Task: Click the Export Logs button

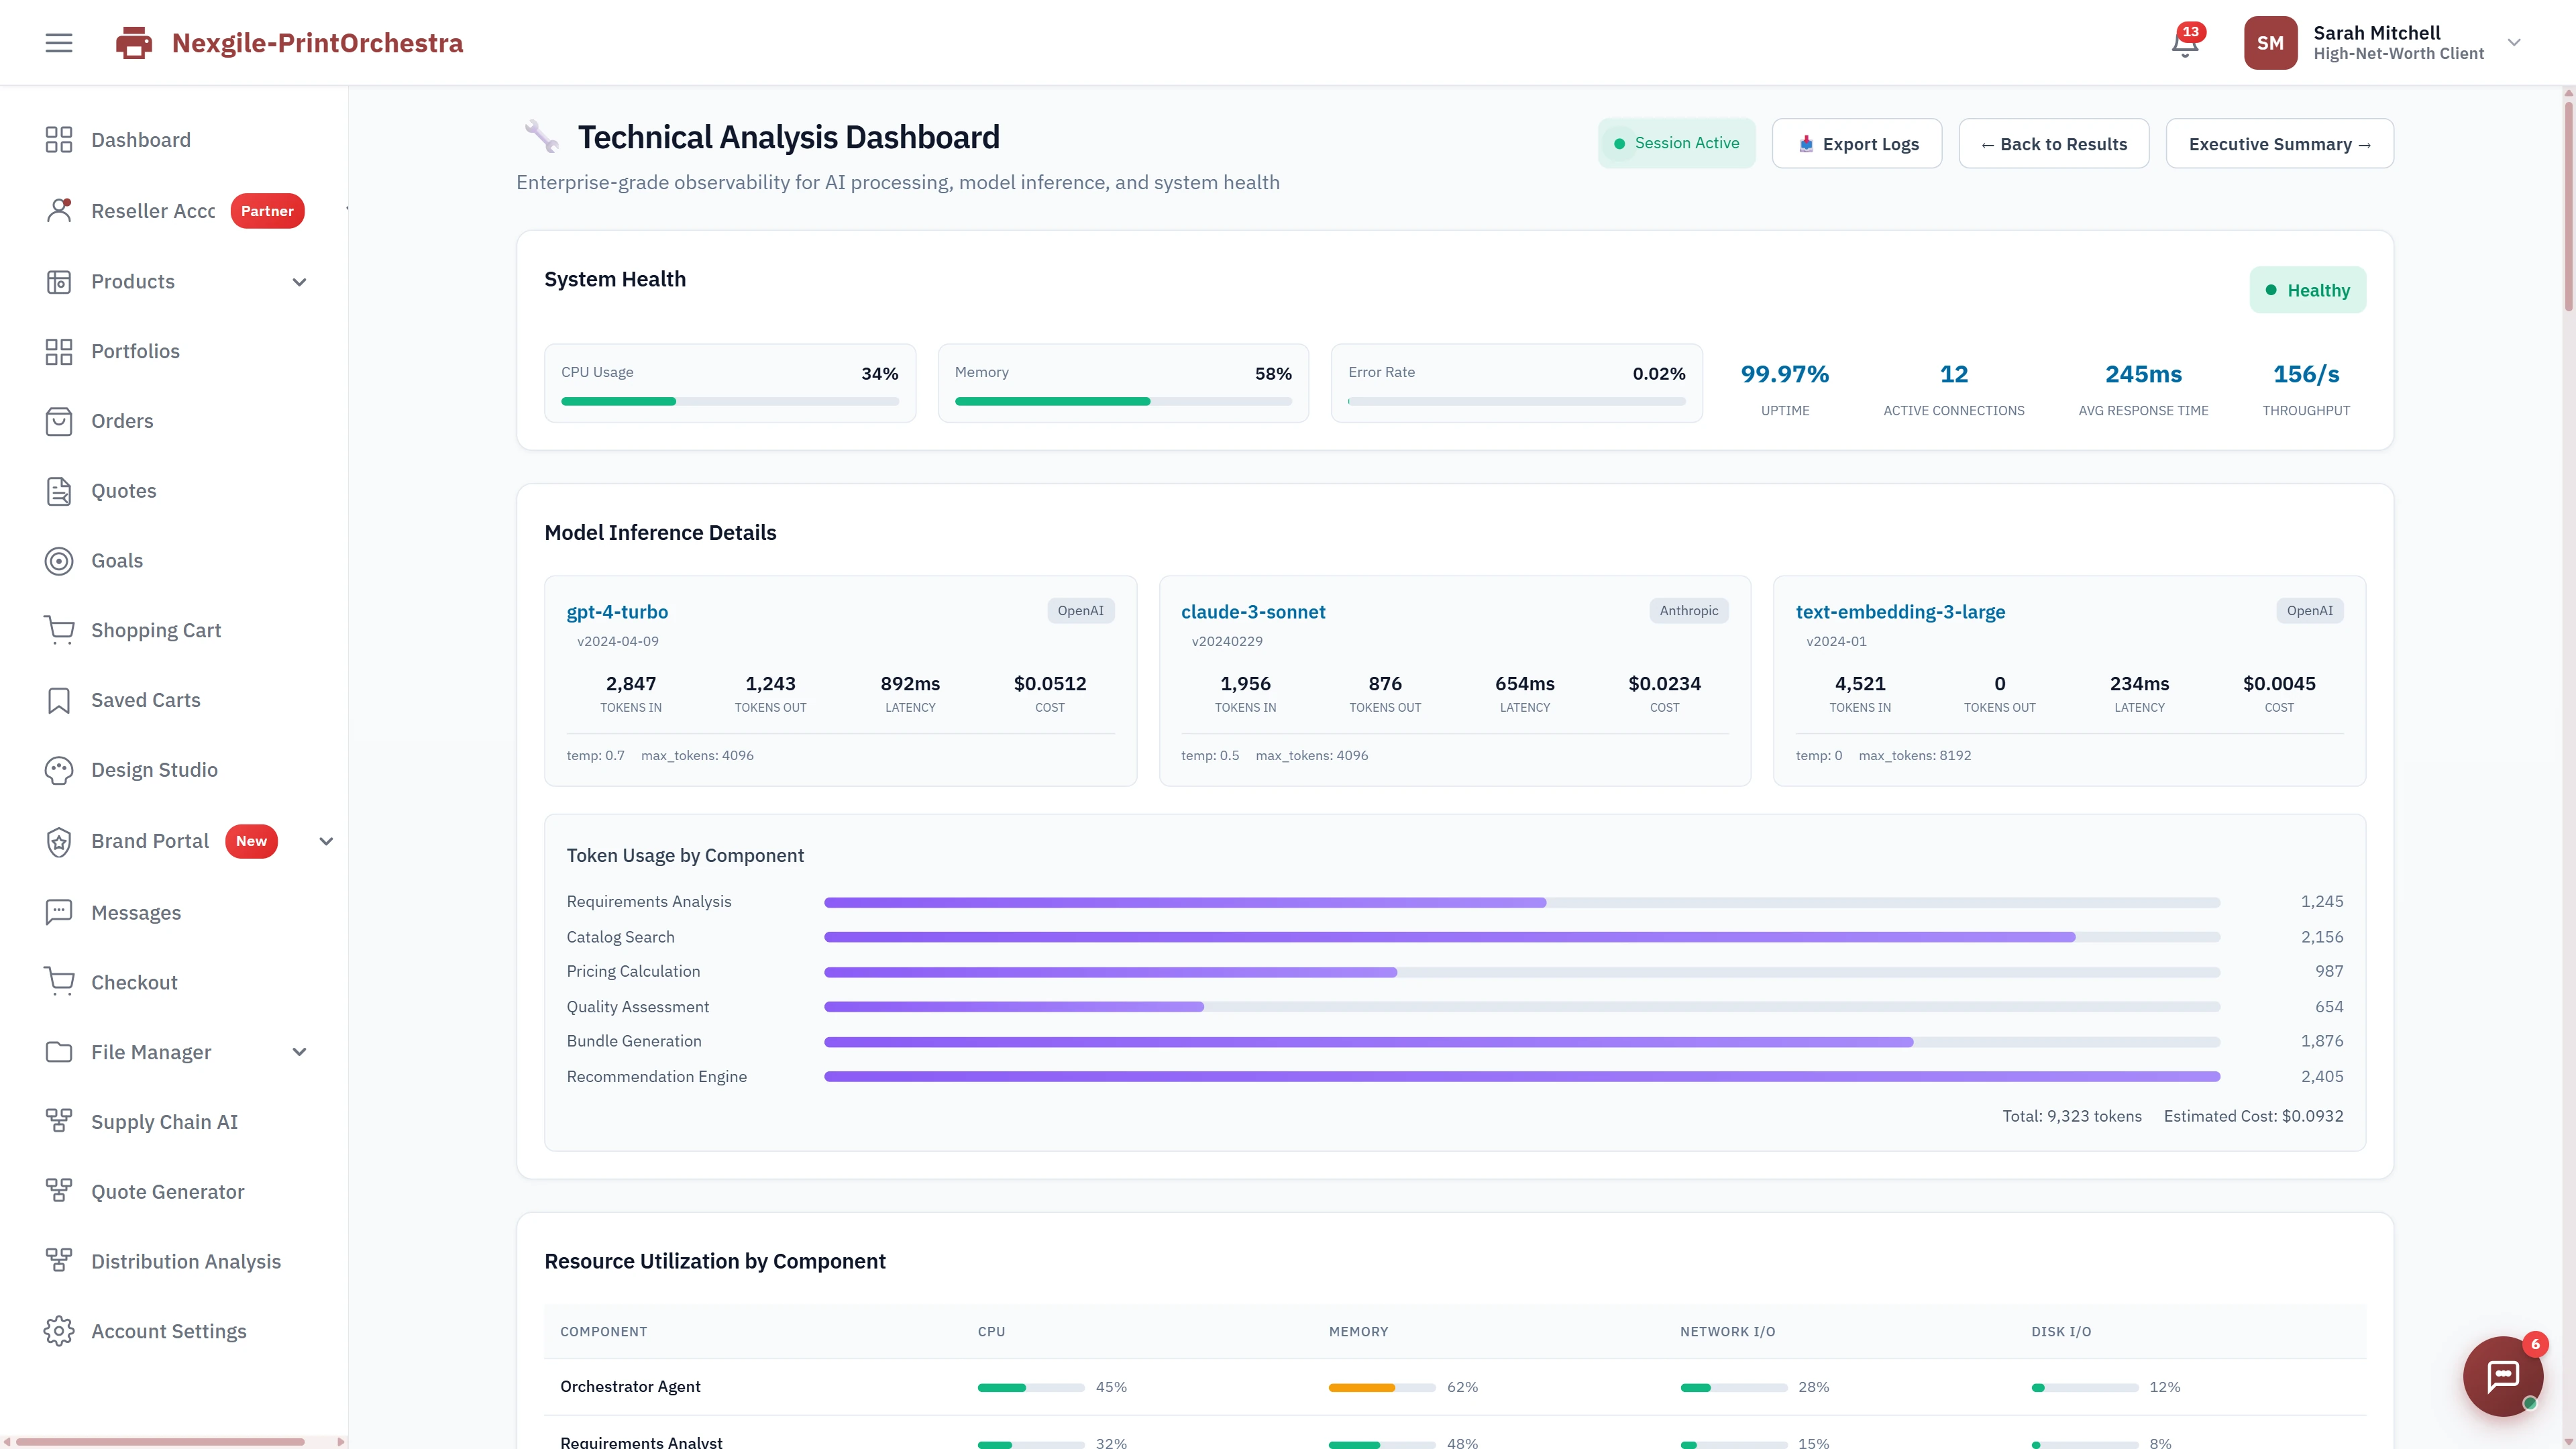Action: 1856,143
